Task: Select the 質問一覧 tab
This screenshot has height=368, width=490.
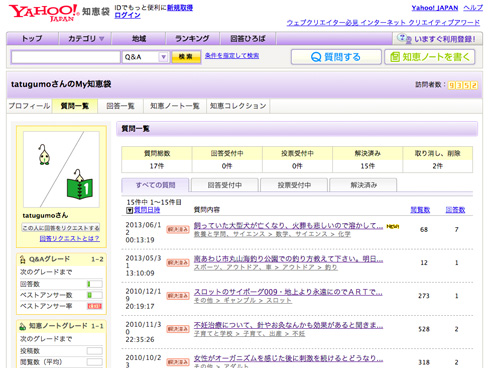Action: 75,106
